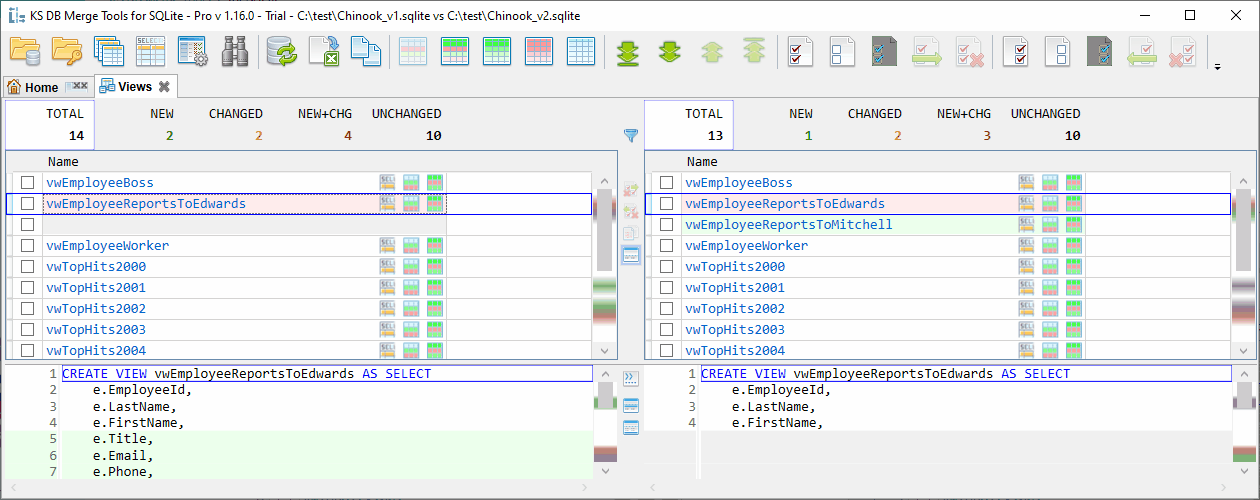Check left vwTopHits2002 checkbox

pos(28,308)
